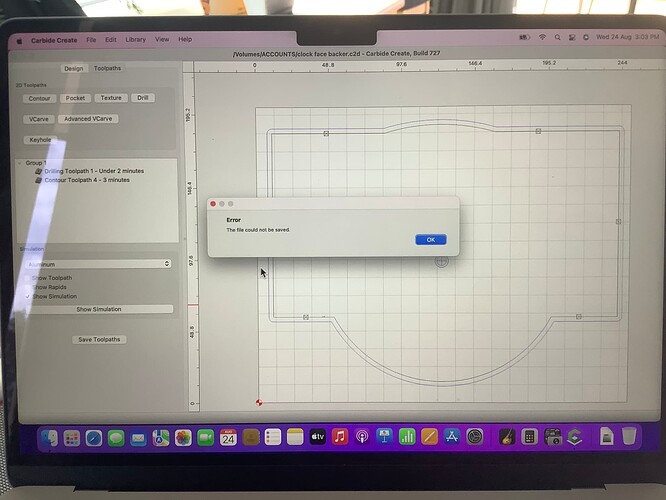Select the bottom-right tab marker on contour
Screen dimensions: 666x500
pos(579,316)
